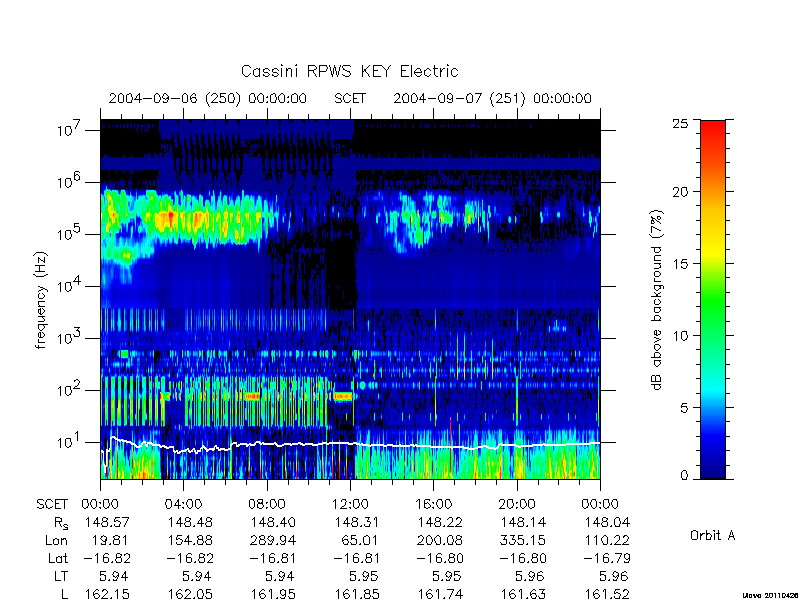Click the Lat value -16.79

607,558
